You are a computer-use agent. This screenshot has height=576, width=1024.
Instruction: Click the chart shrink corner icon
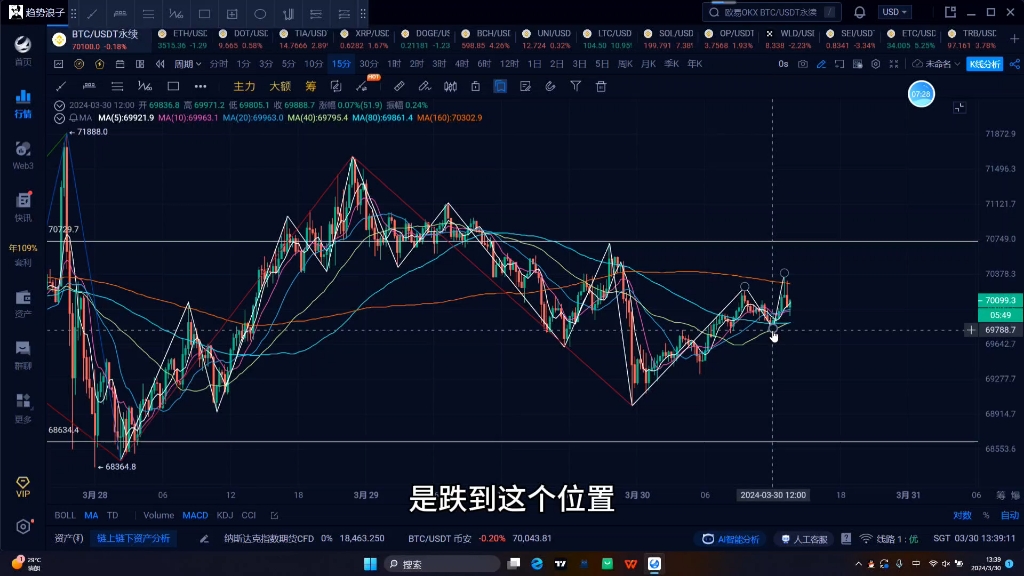tap(959, 108)
